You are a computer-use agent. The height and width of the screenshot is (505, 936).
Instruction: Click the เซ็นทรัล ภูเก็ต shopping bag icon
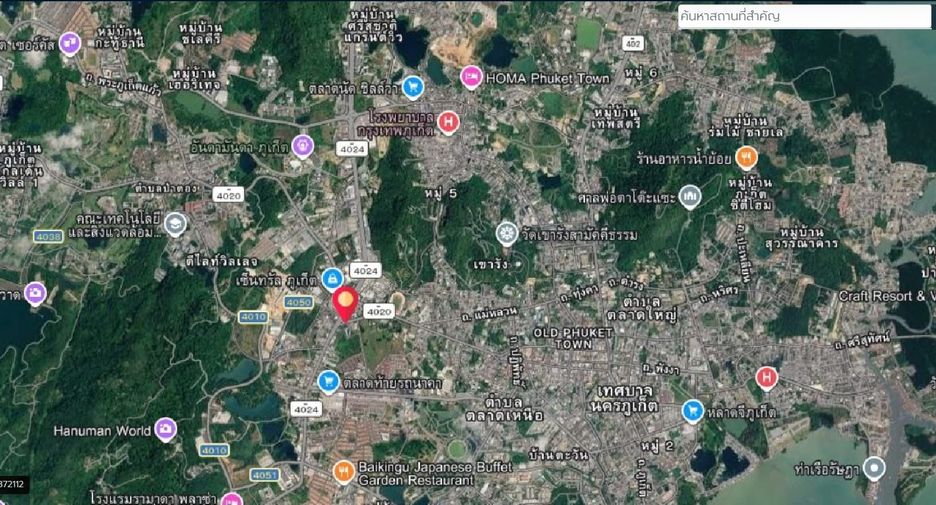332,279
